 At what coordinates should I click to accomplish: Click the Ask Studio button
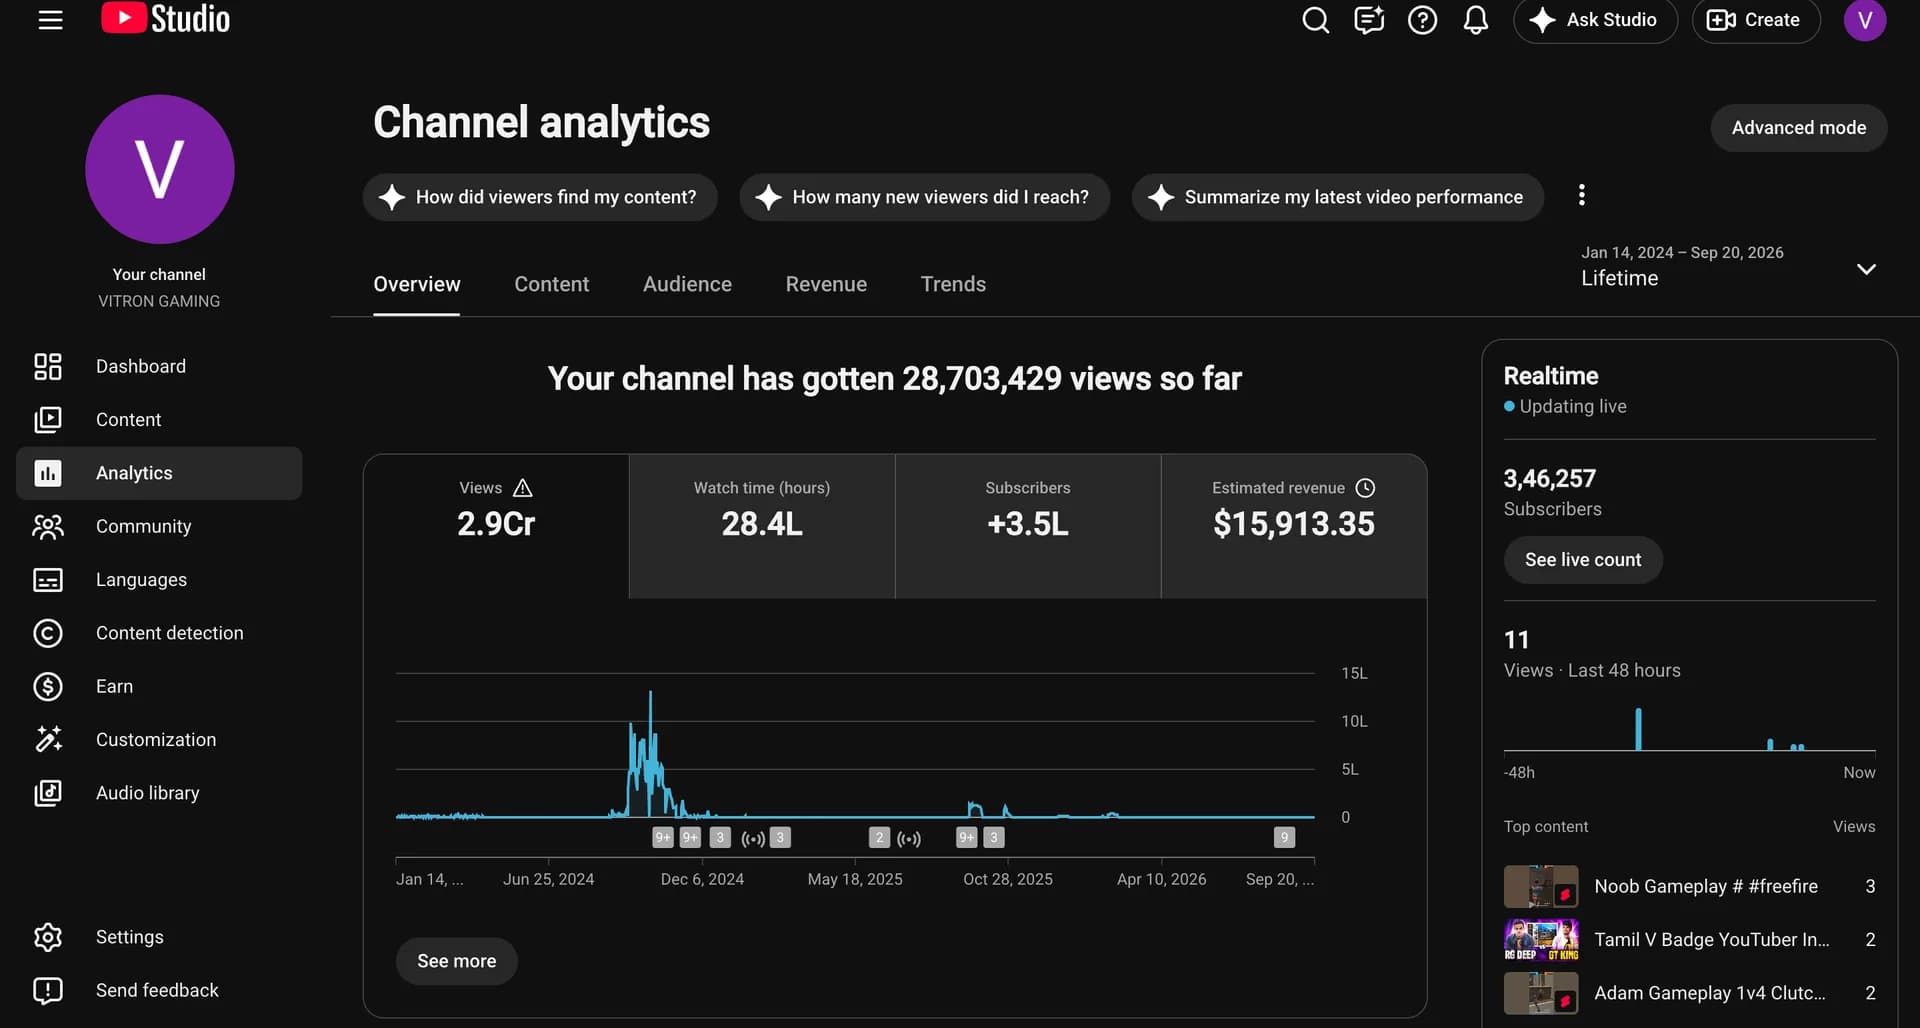click(x=1595, y=20)
